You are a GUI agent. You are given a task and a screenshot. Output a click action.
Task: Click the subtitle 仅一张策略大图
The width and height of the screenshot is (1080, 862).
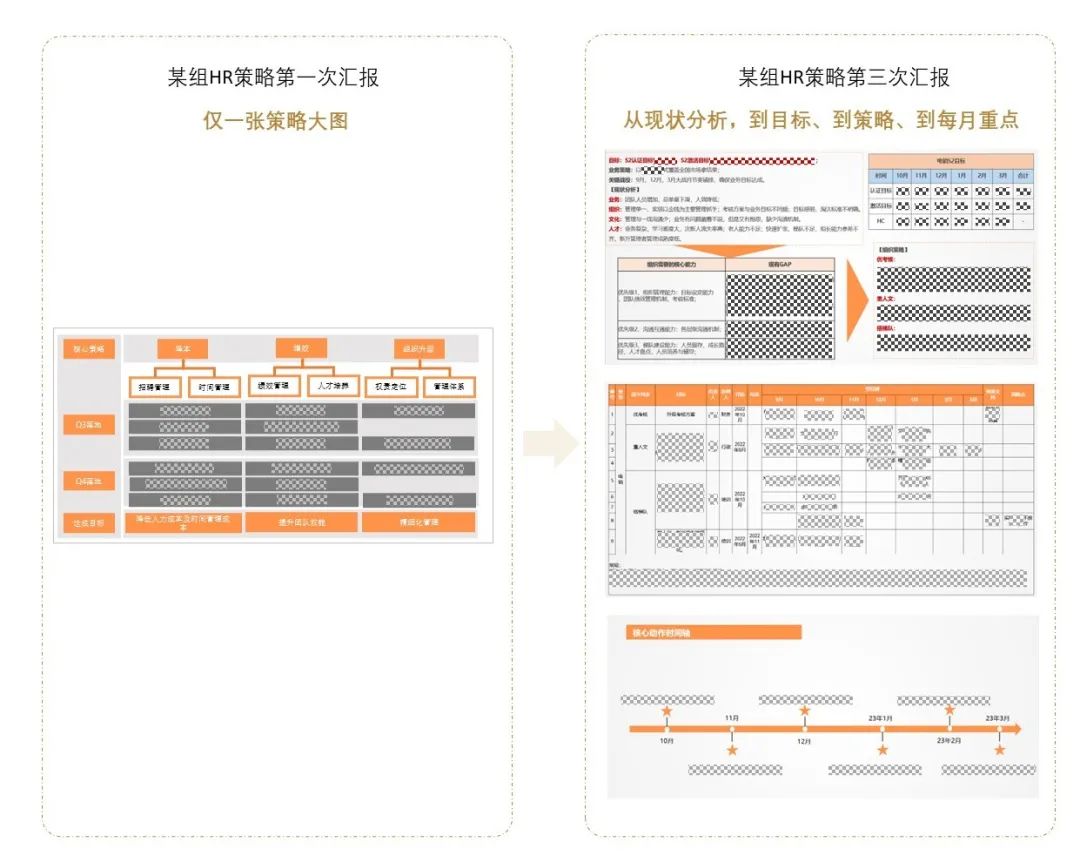click(276, 121)
